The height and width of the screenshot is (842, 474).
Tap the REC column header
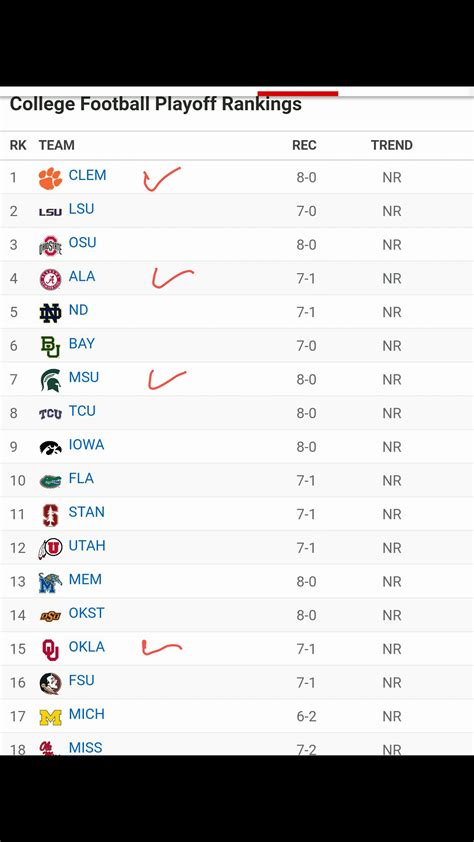tap(304, 145)
